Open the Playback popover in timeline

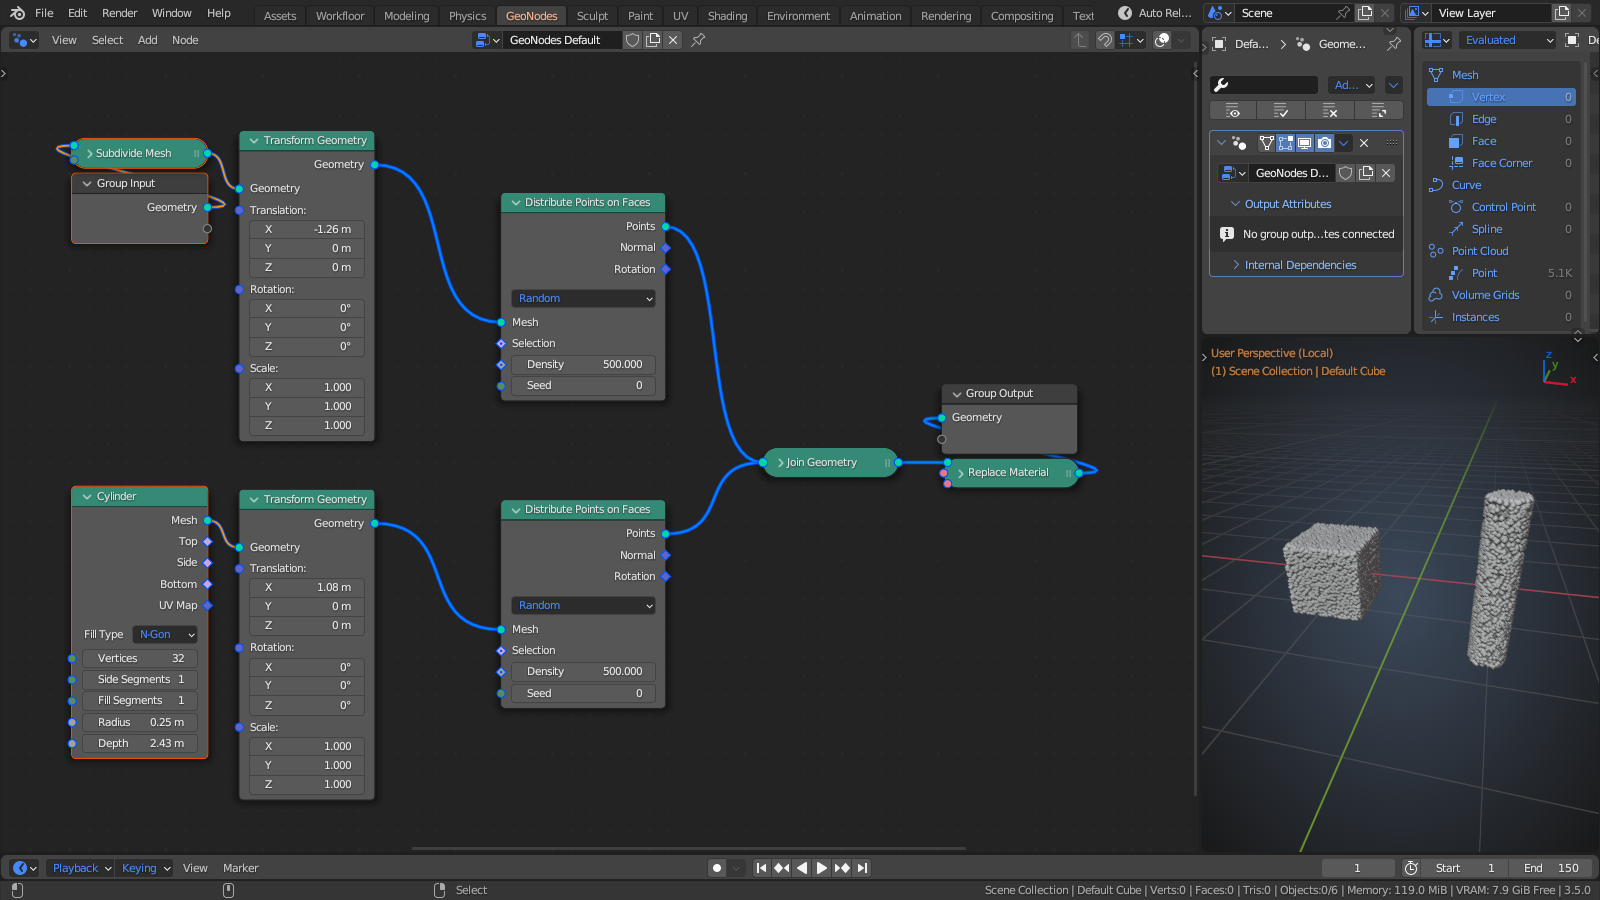[80, 868]
